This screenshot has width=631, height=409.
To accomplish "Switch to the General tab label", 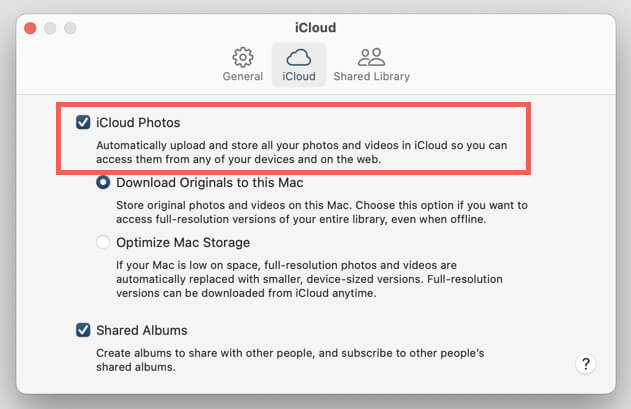I will [x=243, y=76].
